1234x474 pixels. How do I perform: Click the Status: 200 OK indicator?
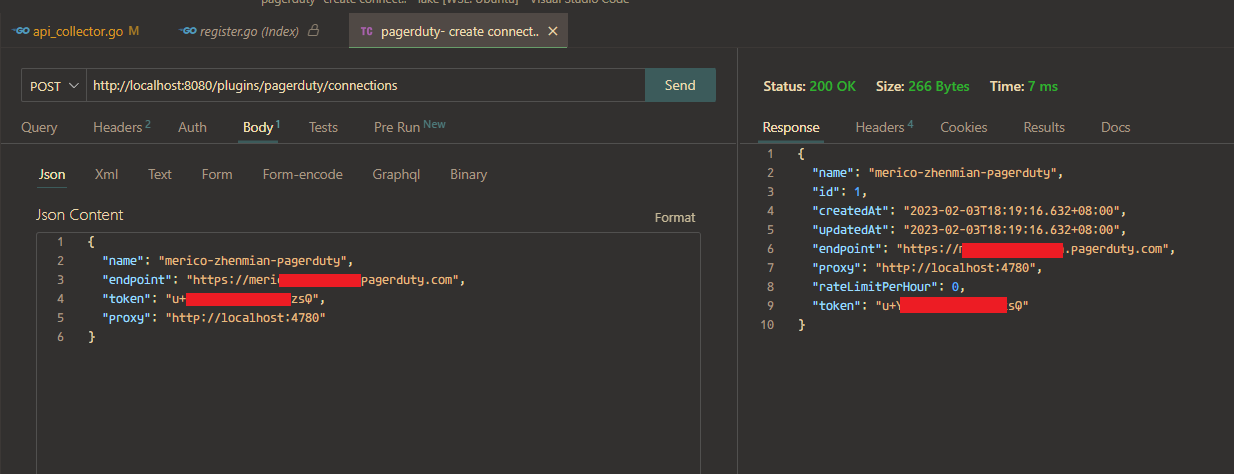click(x=809, y=86)
